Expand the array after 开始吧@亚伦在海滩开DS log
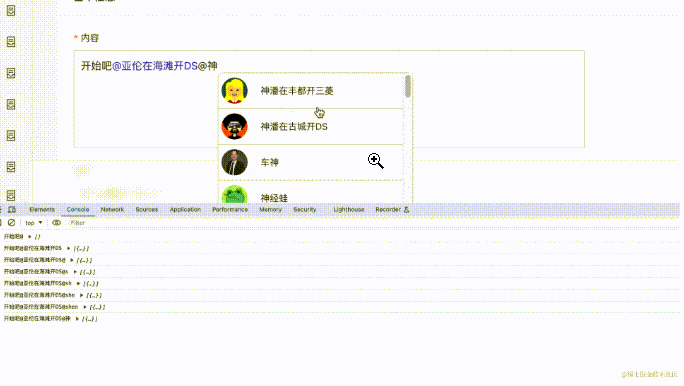The height and width of the screenshot is (386, 684). pos(68,248)
